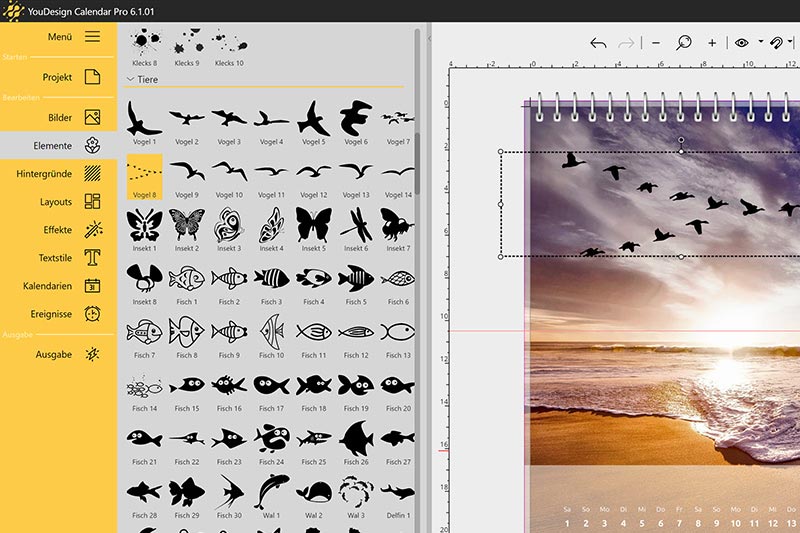Open the Ausgabe output page
800x533 pixels.
tap(57, 354)
